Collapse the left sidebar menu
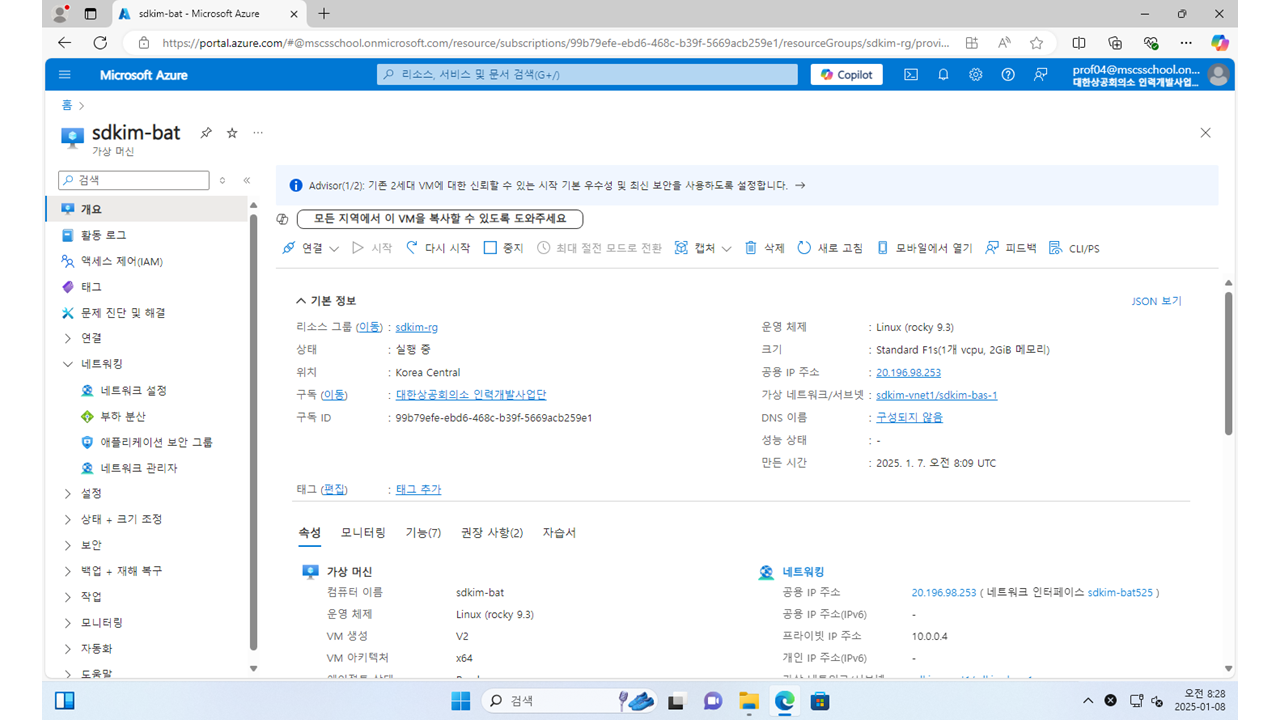Image resolution: width=1280 pixels, height=720 pixels. pos(246,181)
